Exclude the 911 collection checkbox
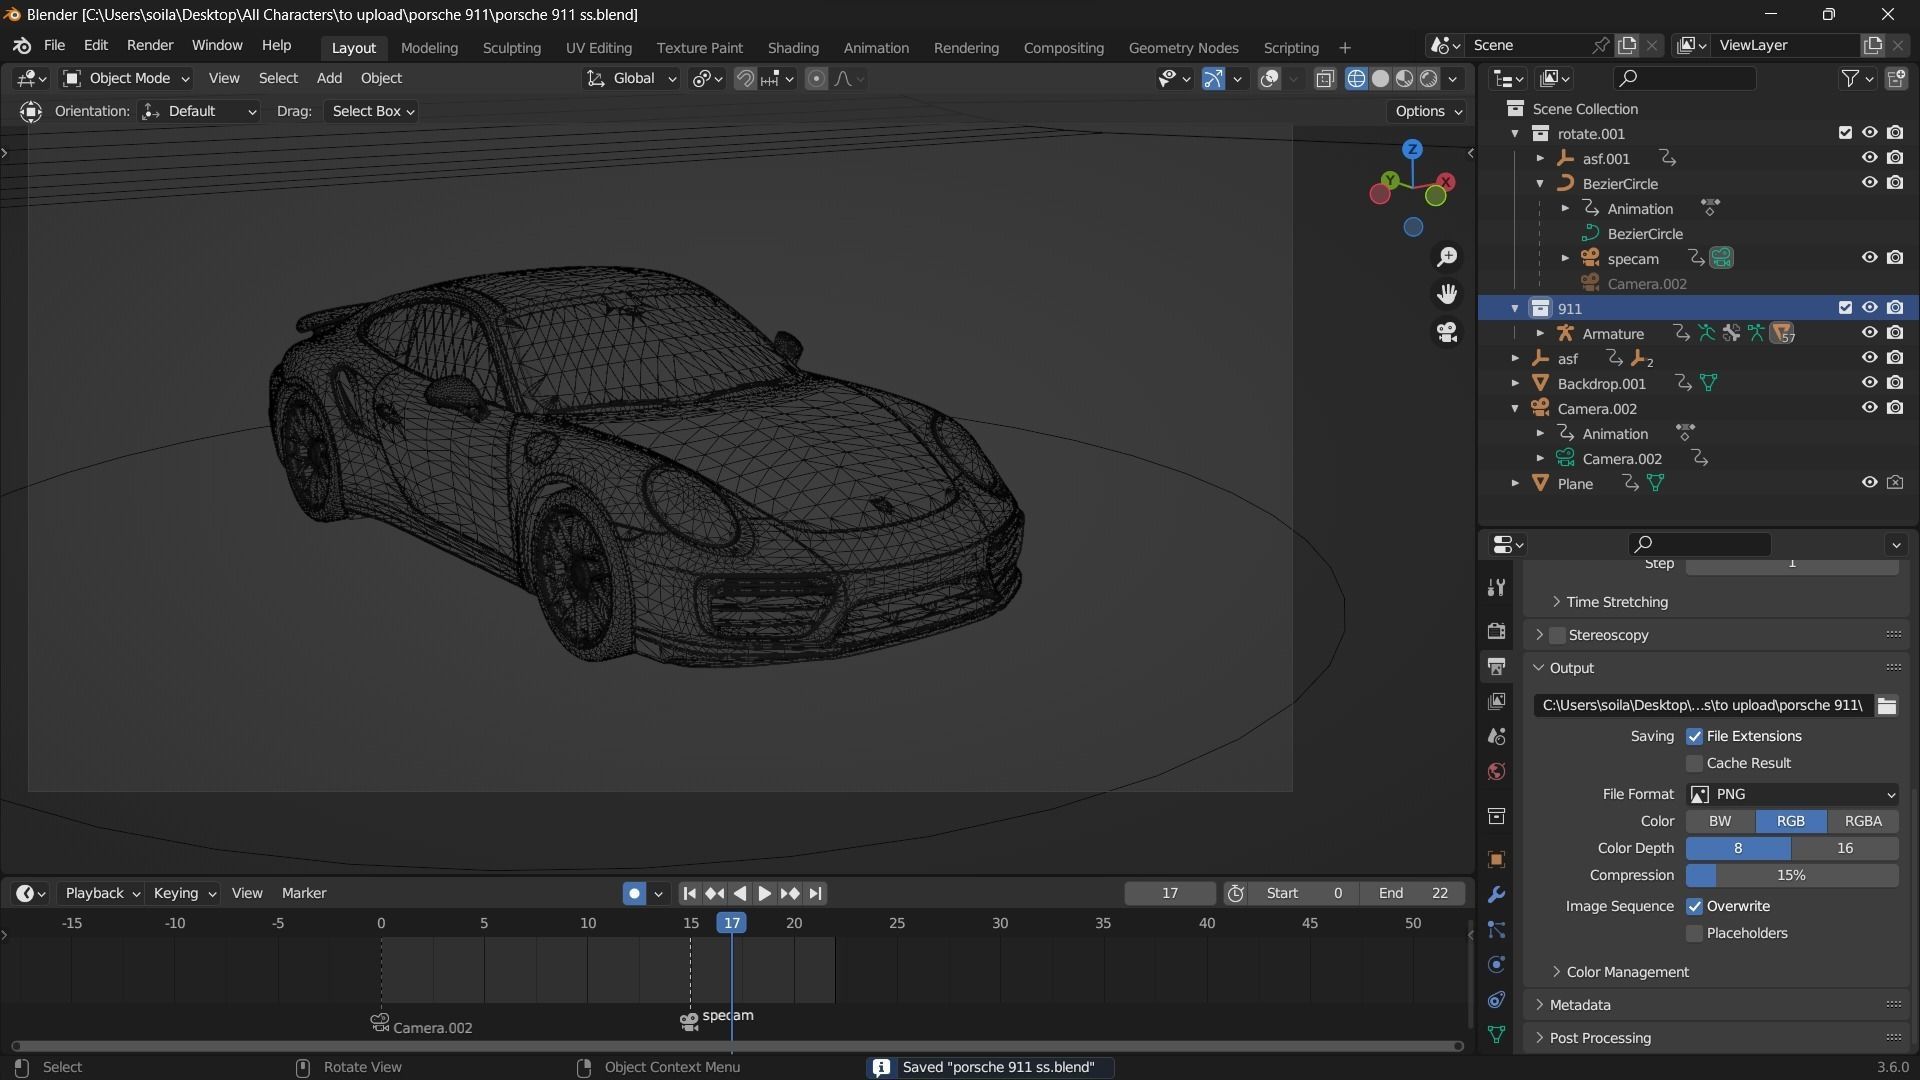The image size is (1920, 1080). [x=1845, y=308]
